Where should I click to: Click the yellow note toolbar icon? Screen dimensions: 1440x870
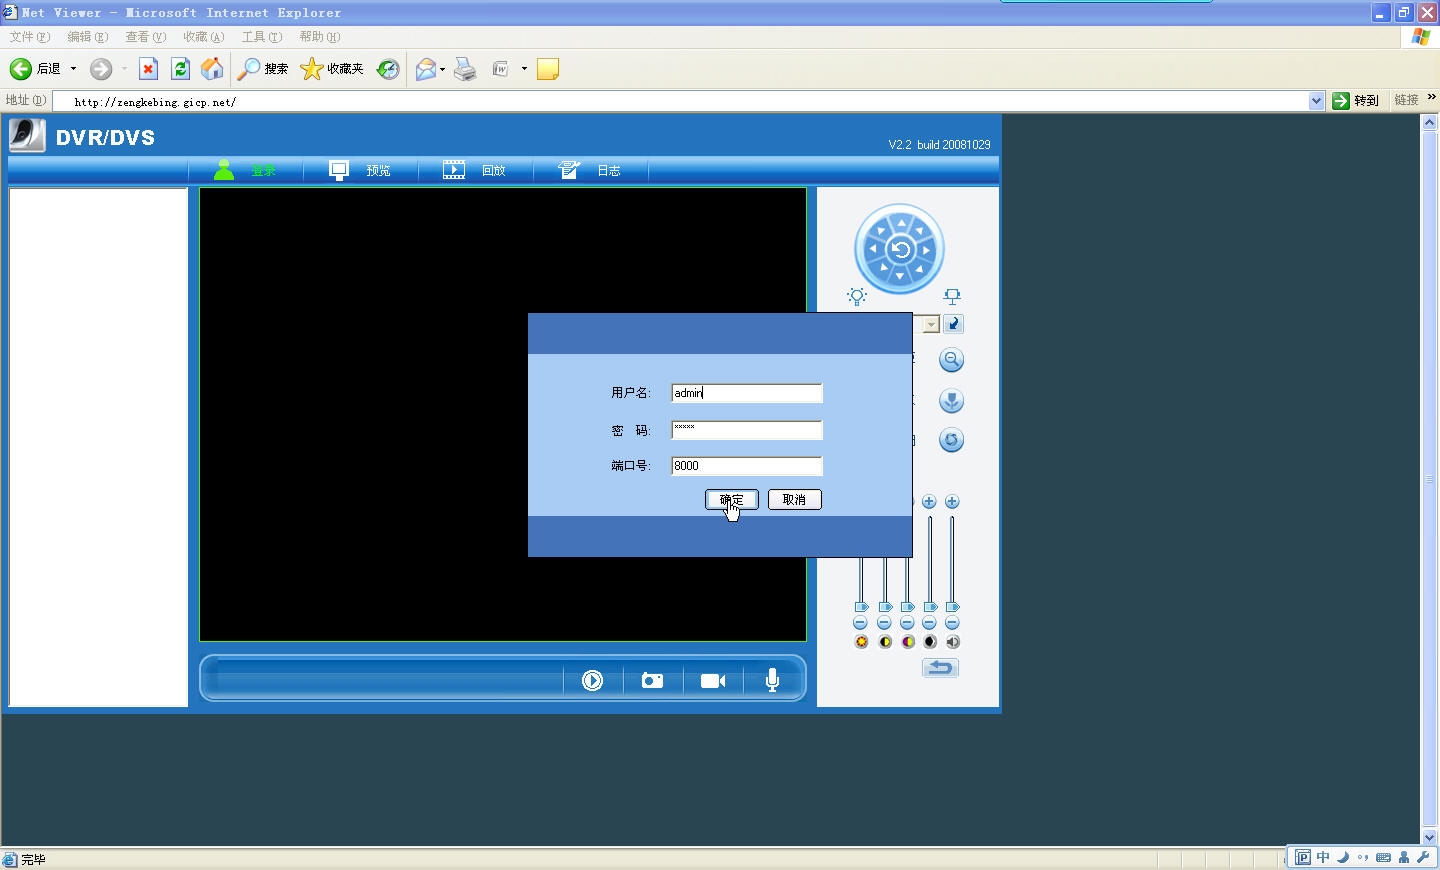[548, 69]
